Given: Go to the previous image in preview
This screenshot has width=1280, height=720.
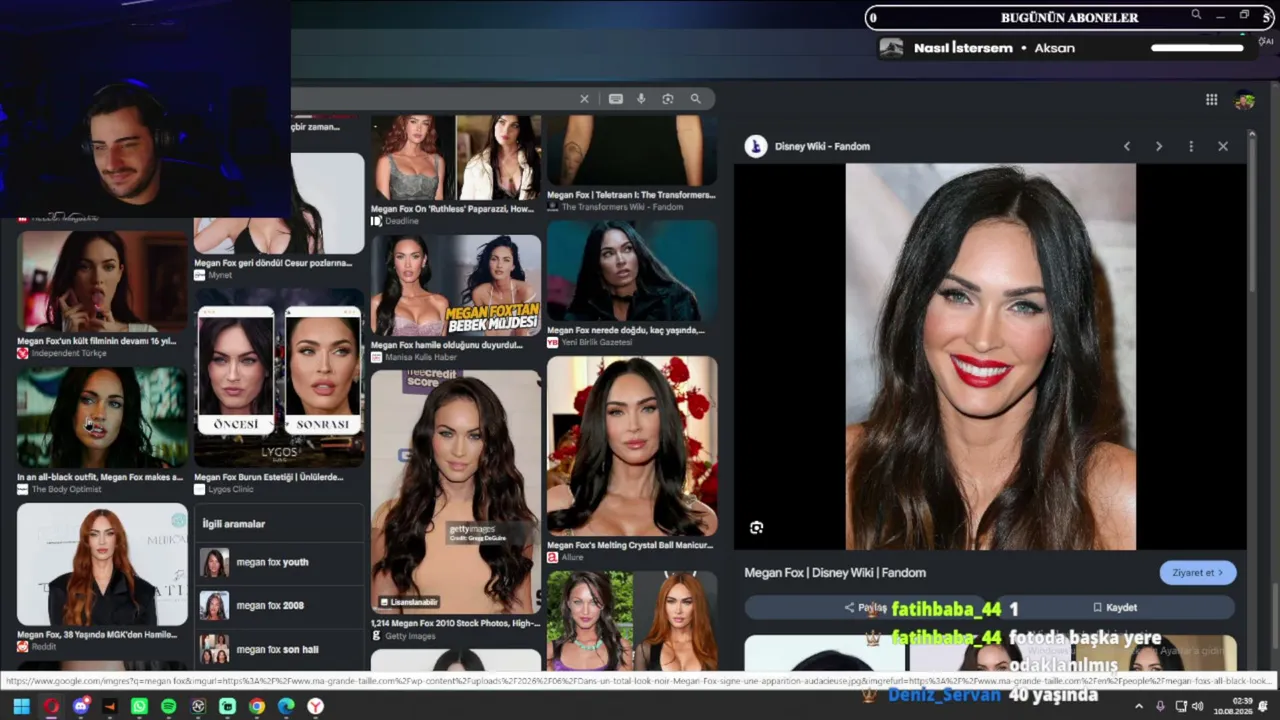Looking at the screenshot, I should pyautogui.click(x=1127, y=146).
